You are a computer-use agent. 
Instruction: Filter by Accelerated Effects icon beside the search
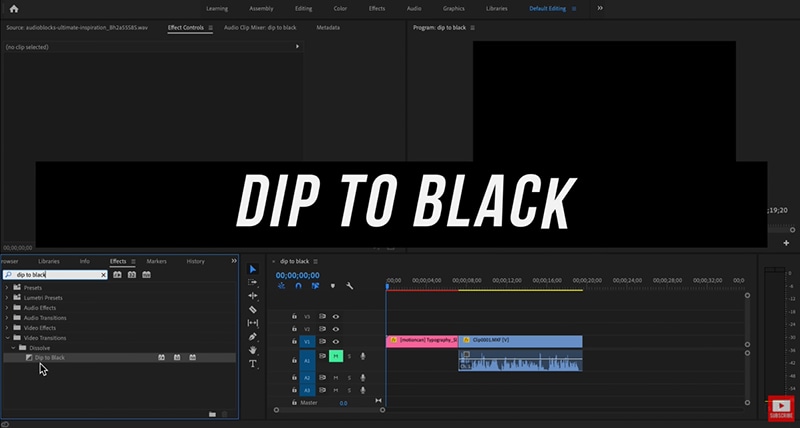(x=117, y=274)
